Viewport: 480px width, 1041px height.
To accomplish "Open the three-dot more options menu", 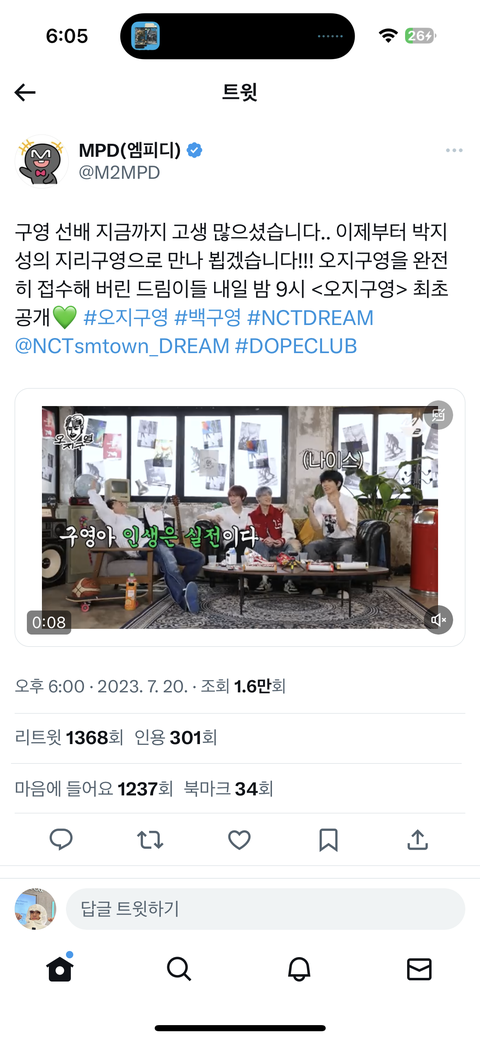I will click(x=454, y=151).
